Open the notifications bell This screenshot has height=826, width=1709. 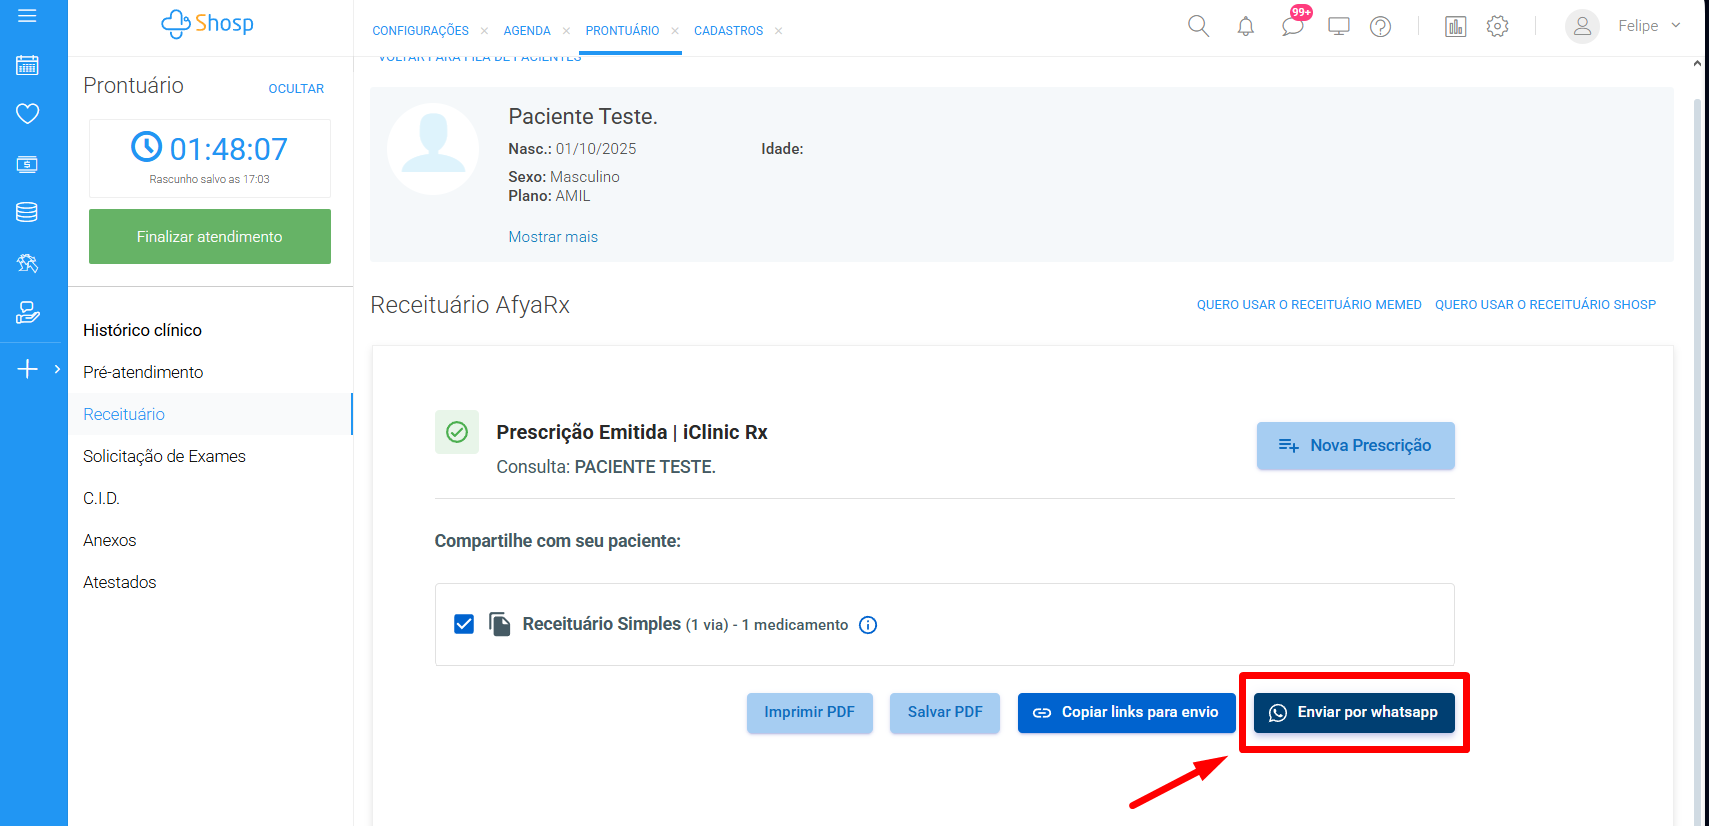pyautogui.click(x=1245, y=27)
